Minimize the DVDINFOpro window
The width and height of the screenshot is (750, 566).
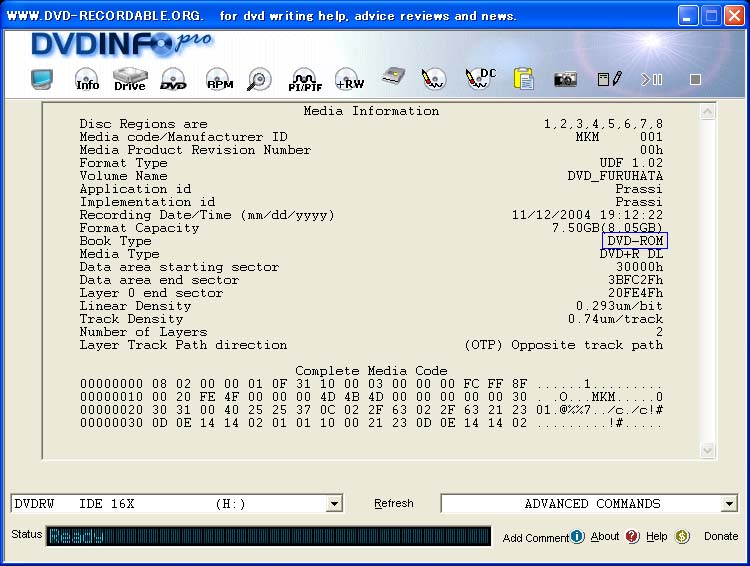(x=687, y=16)
